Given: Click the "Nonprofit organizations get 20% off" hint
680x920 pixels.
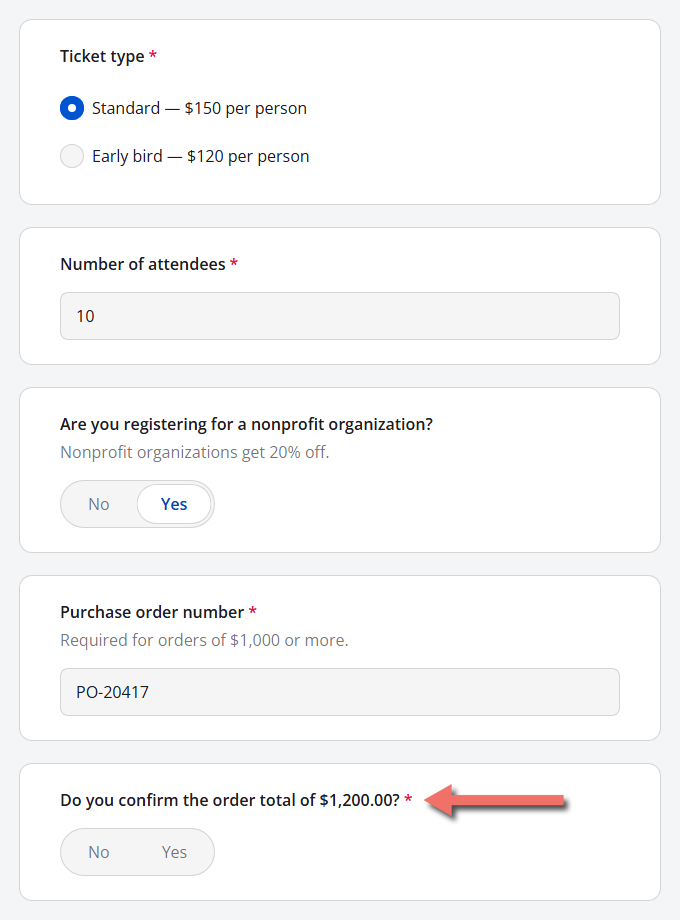Looking at the screenshot, I should [195, 452].
